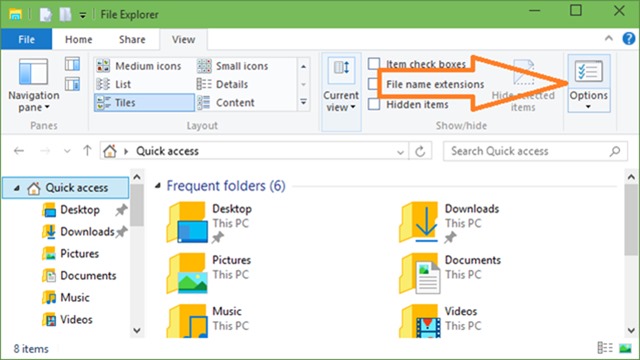Open Pictures folder tile
The width and height of the screenshot is (640, 360).
click(x=209, y=274)
